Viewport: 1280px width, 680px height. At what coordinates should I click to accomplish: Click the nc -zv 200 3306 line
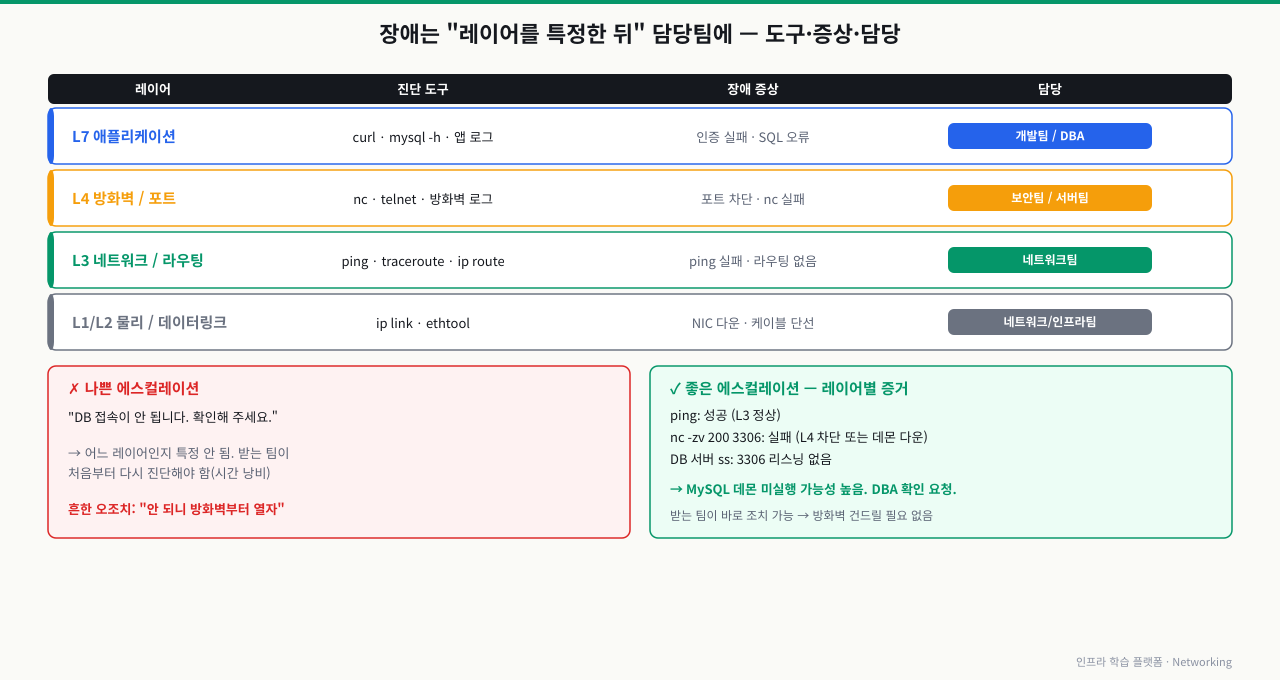pyautogui.click(x=799, y=437)
